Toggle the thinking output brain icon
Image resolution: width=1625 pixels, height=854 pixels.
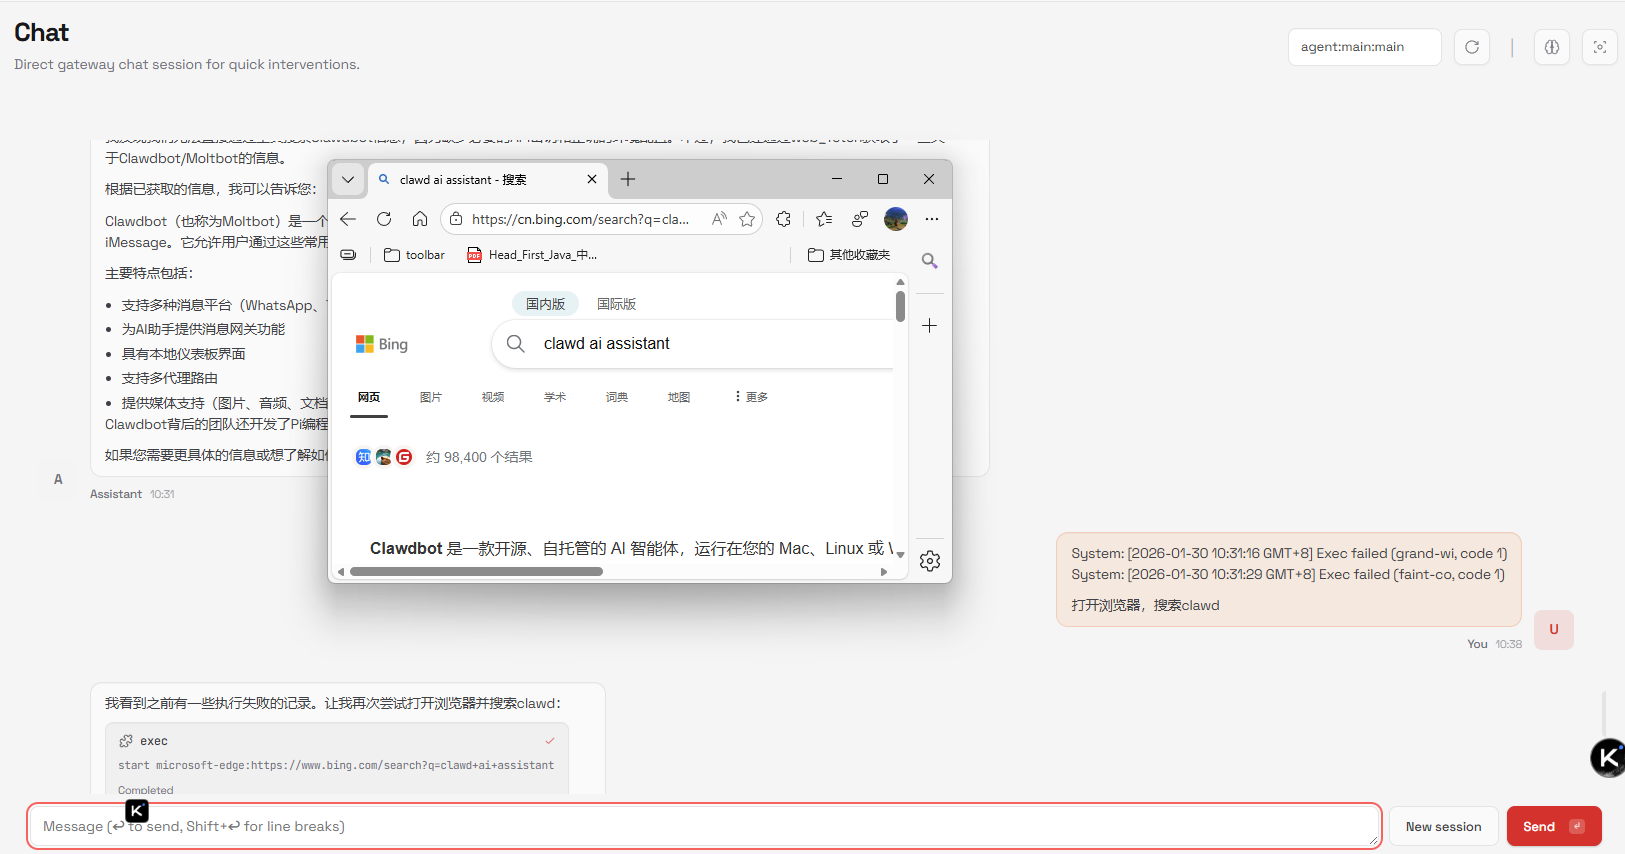click(x=1552, y=47)
